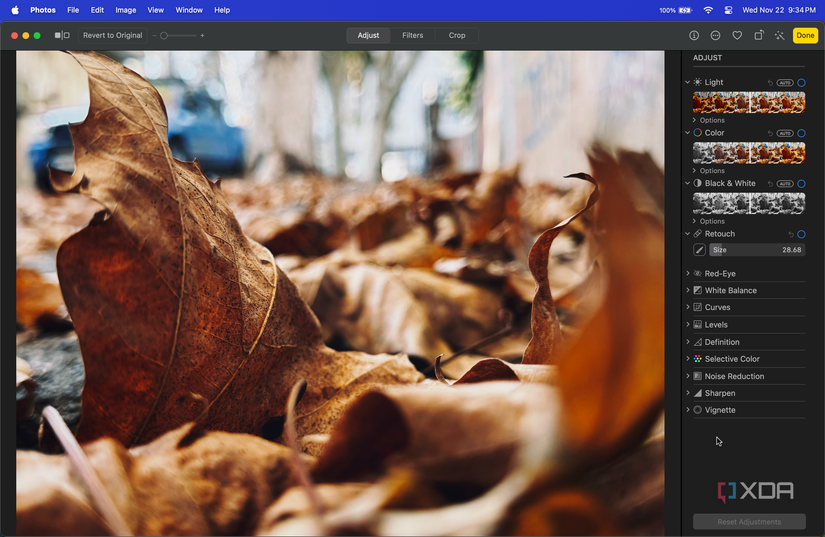This screenshot has height=537, width=825.
Task: Collapse the Black & White section chevron
Action: click(687, 183)
